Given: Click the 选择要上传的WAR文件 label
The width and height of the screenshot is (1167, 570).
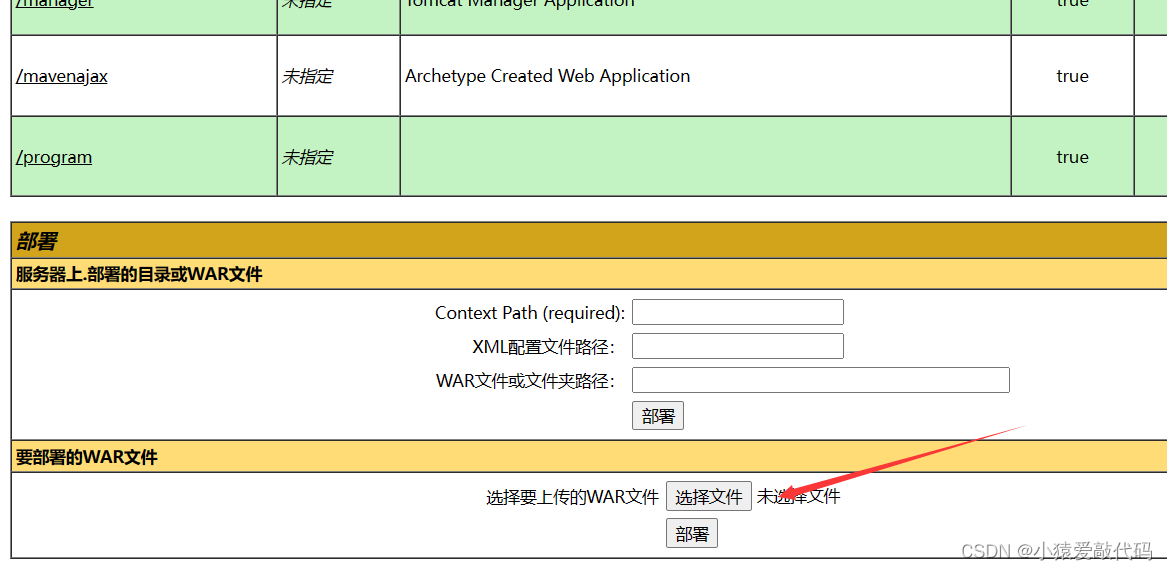Looking at the screenshot, I should 572,496.
